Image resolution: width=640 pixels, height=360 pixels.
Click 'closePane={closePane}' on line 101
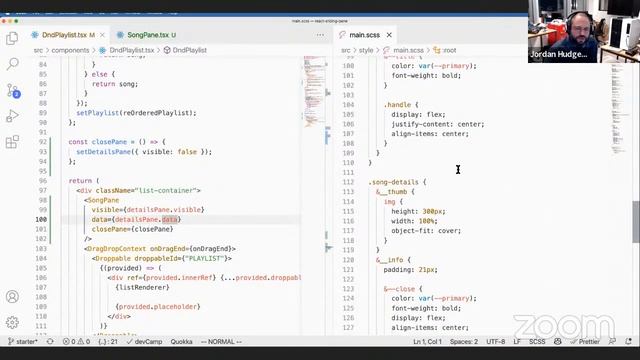point(132,229)
